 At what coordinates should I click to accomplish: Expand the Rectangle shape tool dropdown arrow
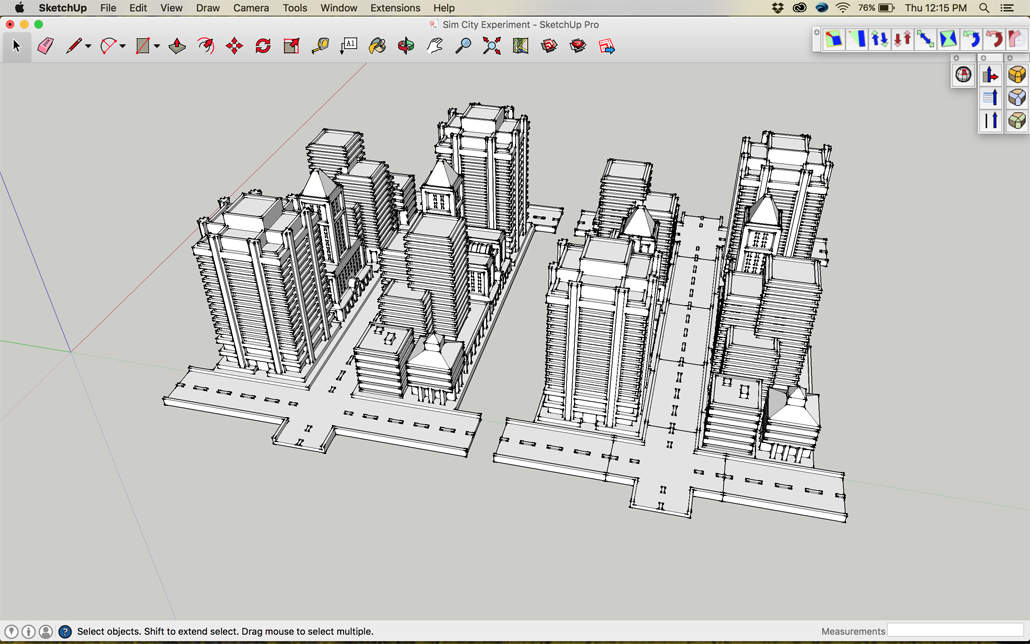[x=157, y=47]
